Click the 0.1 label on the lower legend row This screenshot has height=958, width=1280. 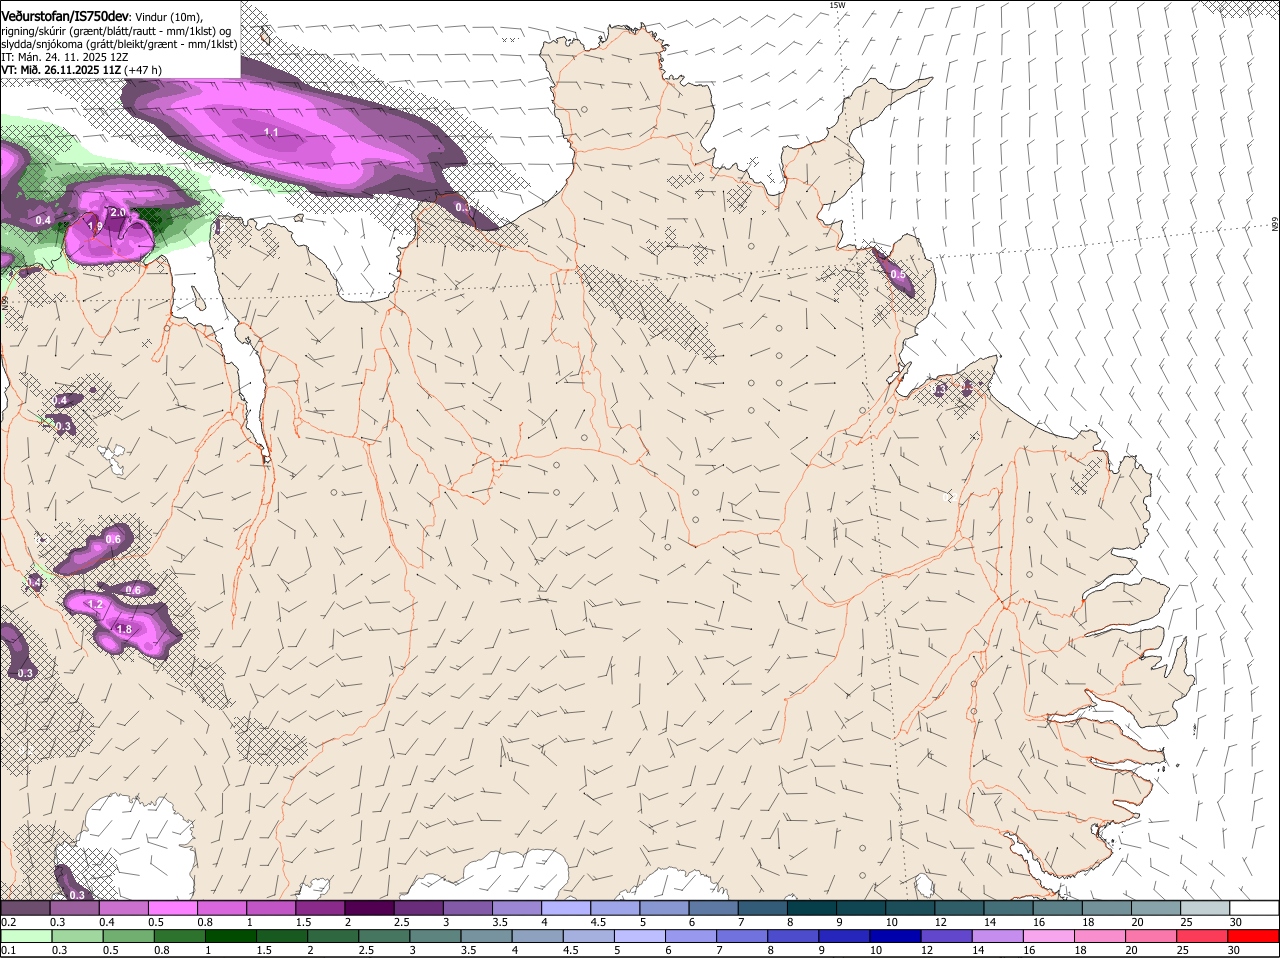pos(9,951)
